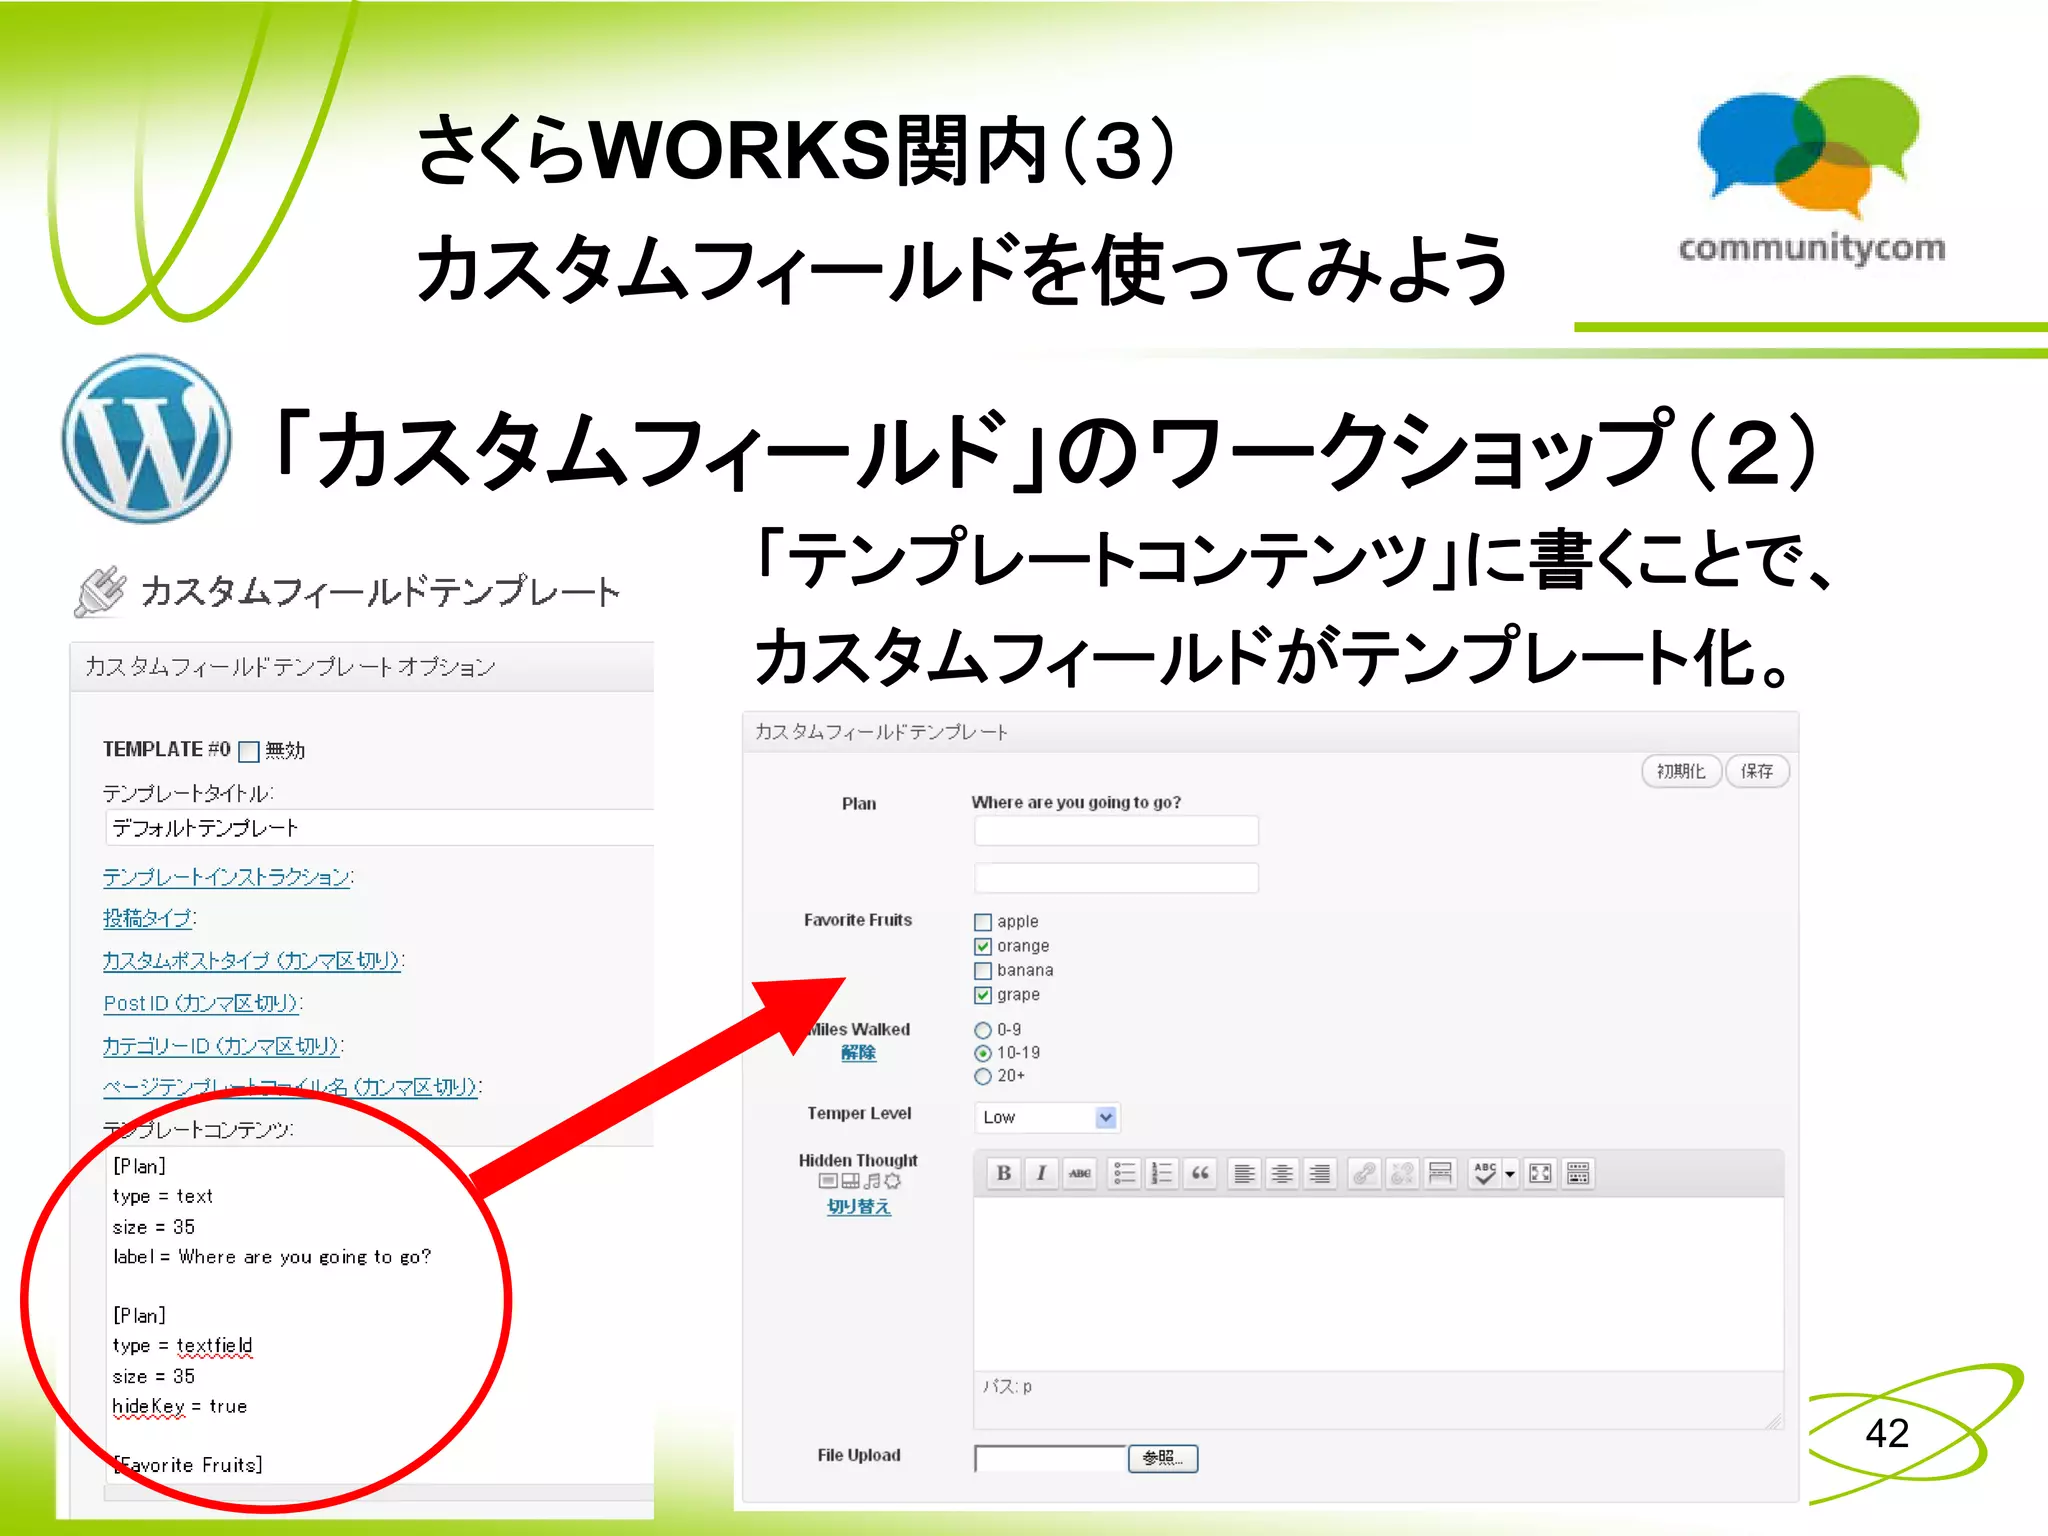
Task: Align text right in the editor
Action: tap(1320, 1173)
